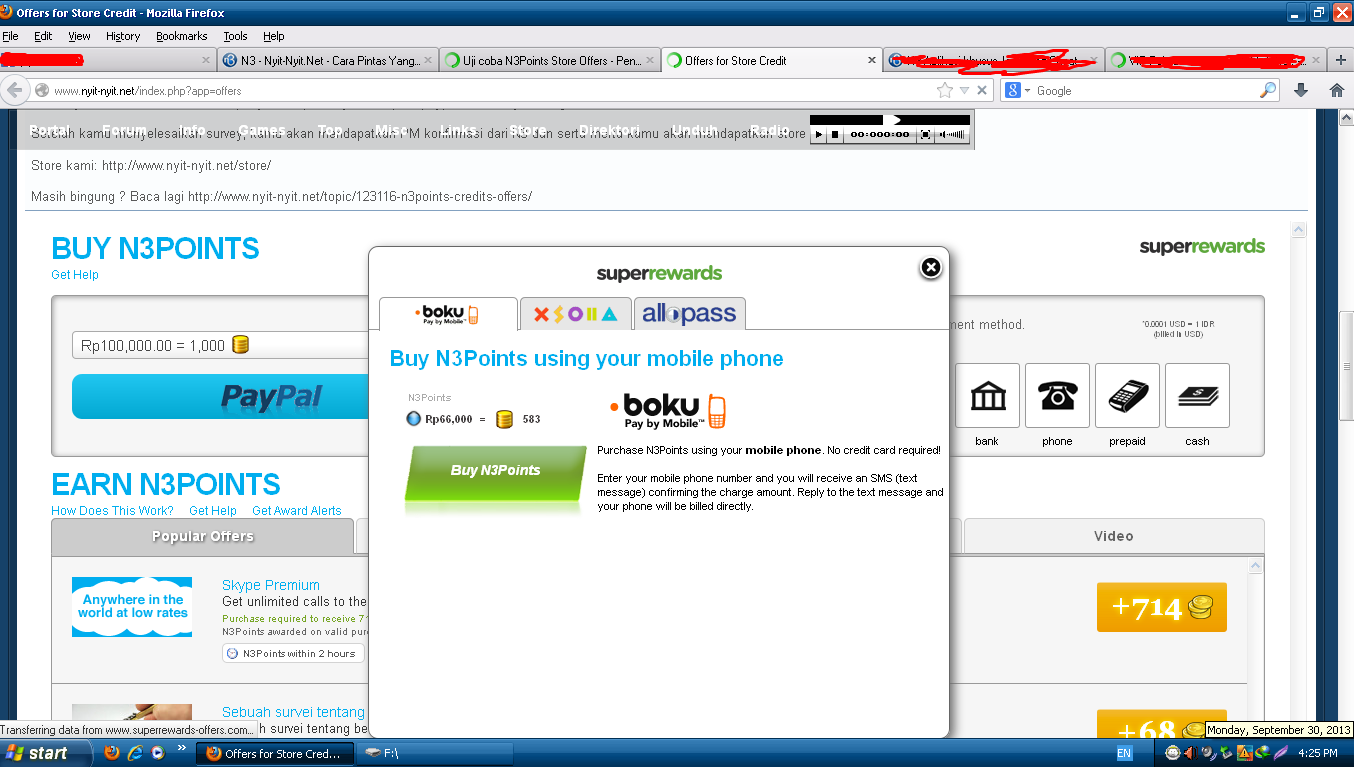1354x767 pixels.
Task: Click the +714 coins reward button
Action: [1161, 607]
